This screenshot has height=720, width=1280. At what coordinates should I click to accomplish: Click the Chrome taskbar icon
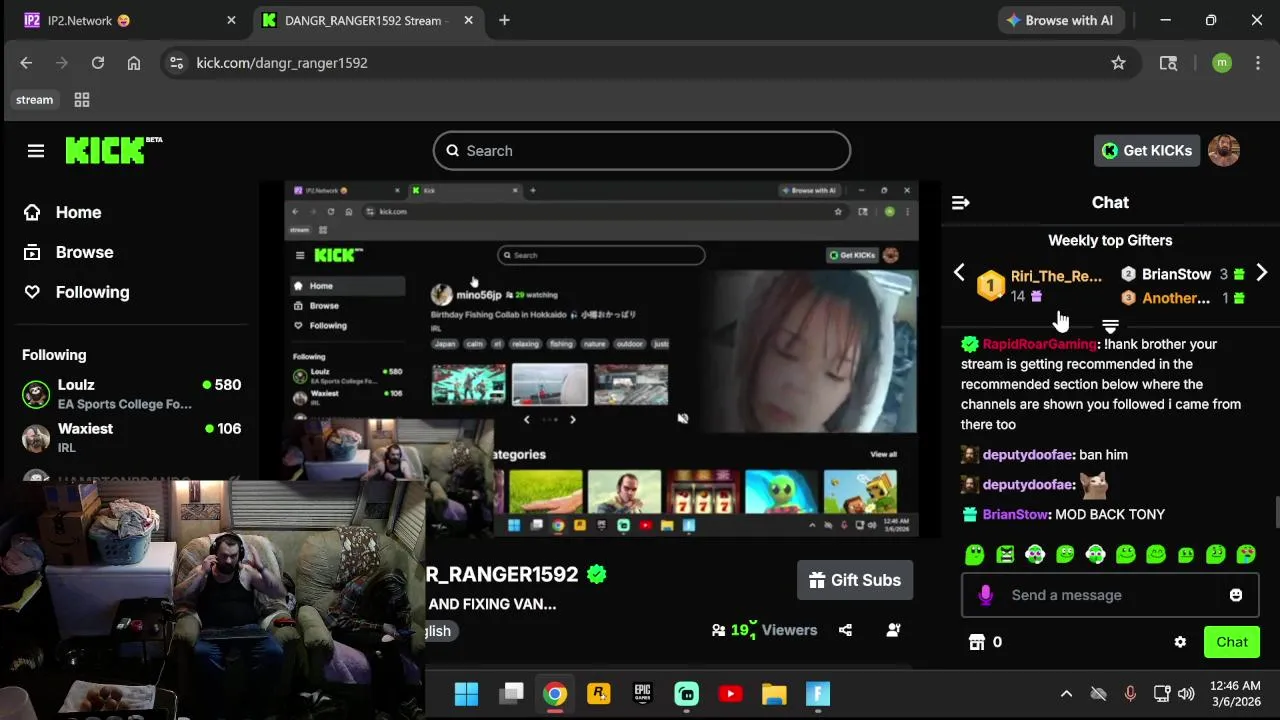(555, 694)
